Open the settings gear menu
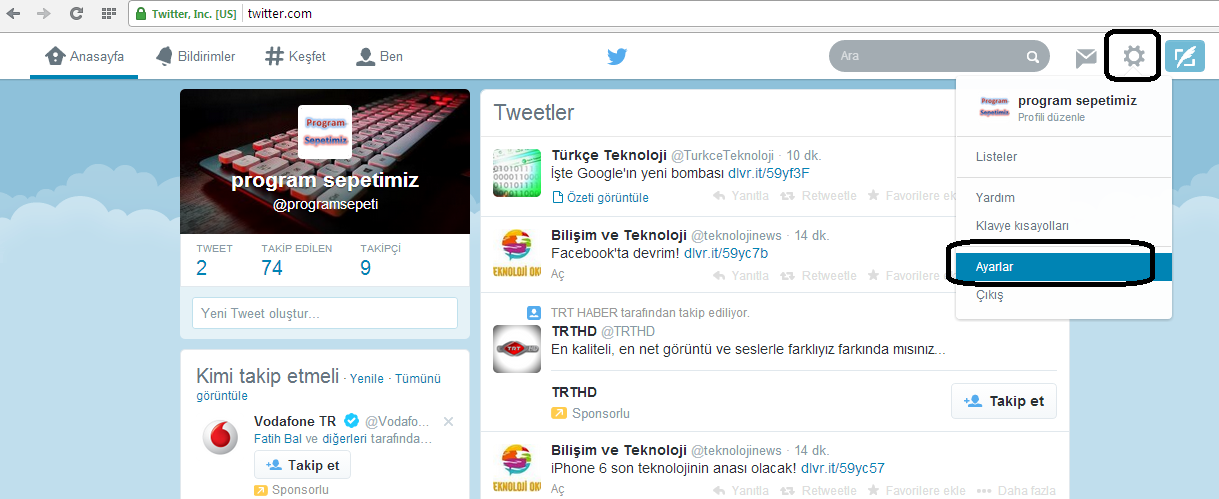Screen dimensions: 1219x499 click(1133, 56)
